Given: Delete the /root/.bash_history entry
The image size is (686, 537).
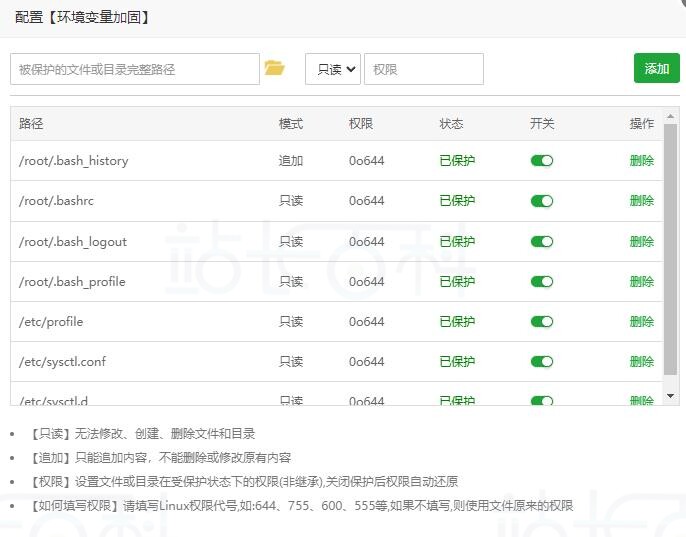Looking at the screenshot, I should coord(641,161).
